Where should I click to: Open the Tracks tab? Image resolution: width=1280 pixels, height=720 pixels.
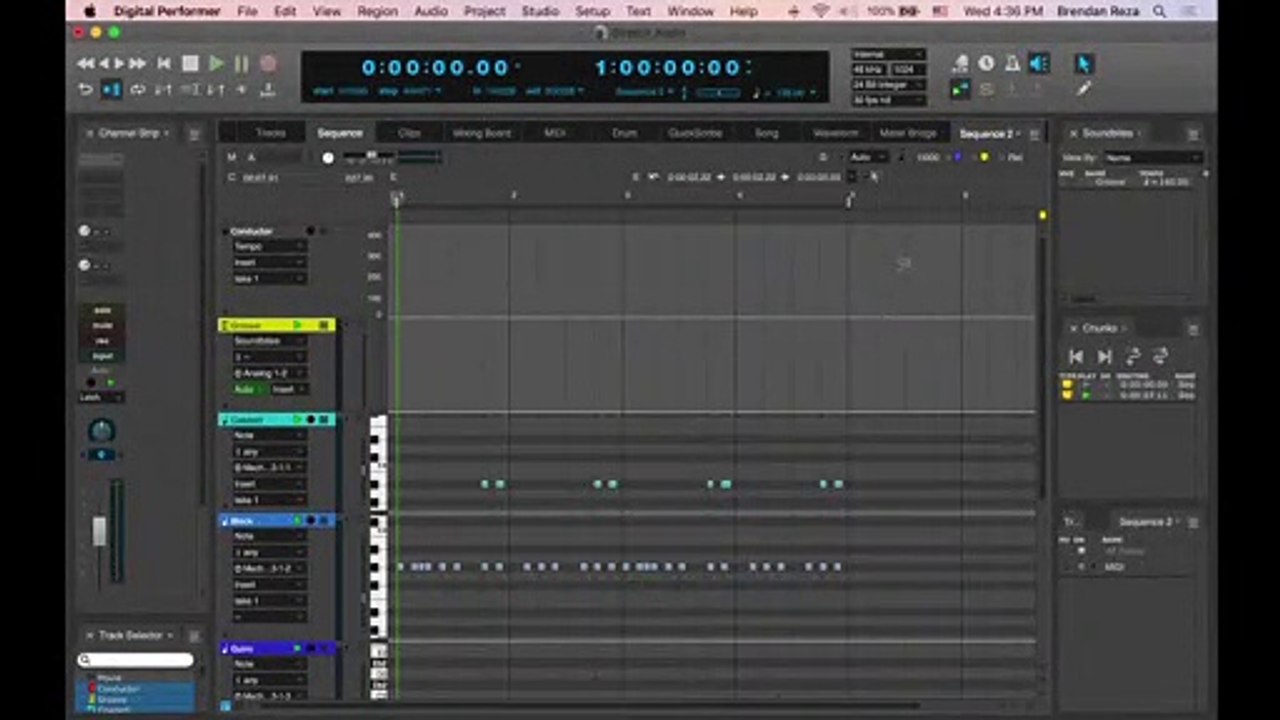(x=270, y=133)
